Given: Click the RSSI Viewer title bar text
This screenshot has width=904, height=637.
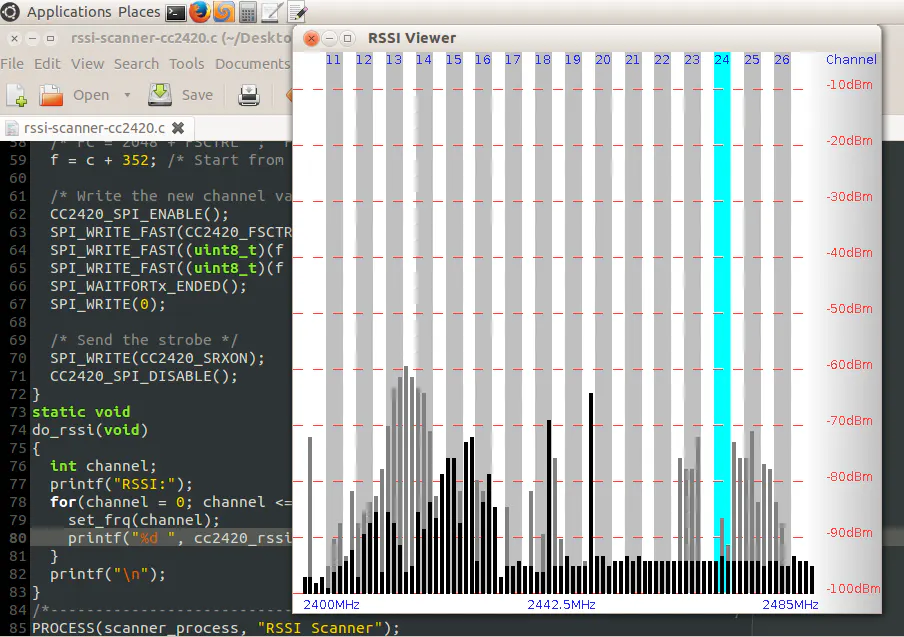Looking at the screenshot, I should point(412,39).
